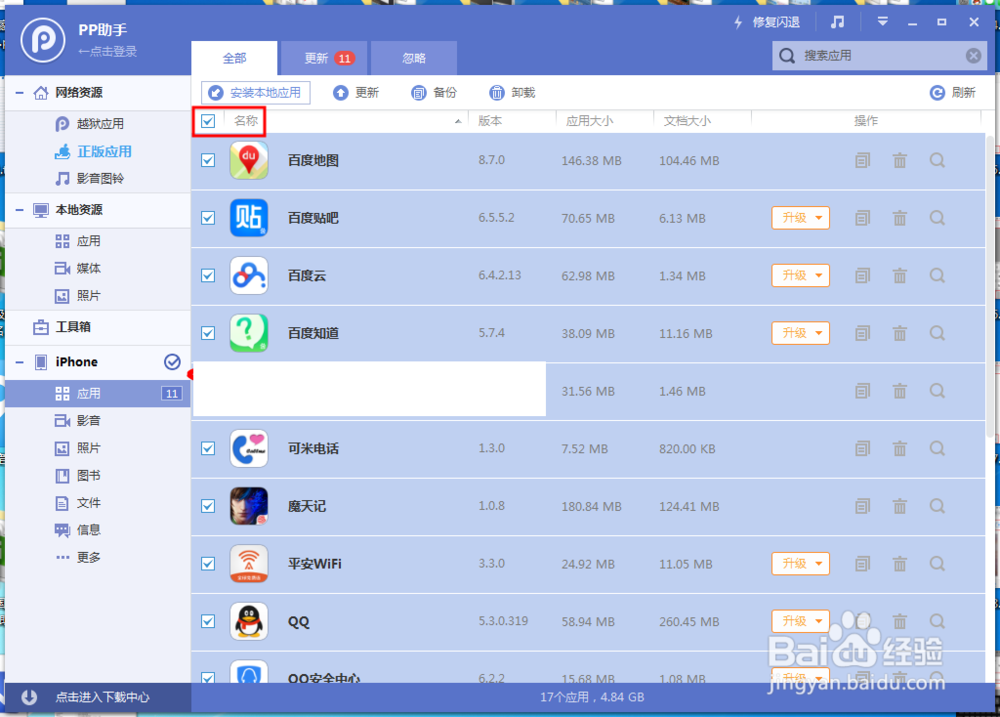Viewport: 1000px width, 717px height.
Task: Sort by the 名称 column arrow
Action: pos(458,121)
